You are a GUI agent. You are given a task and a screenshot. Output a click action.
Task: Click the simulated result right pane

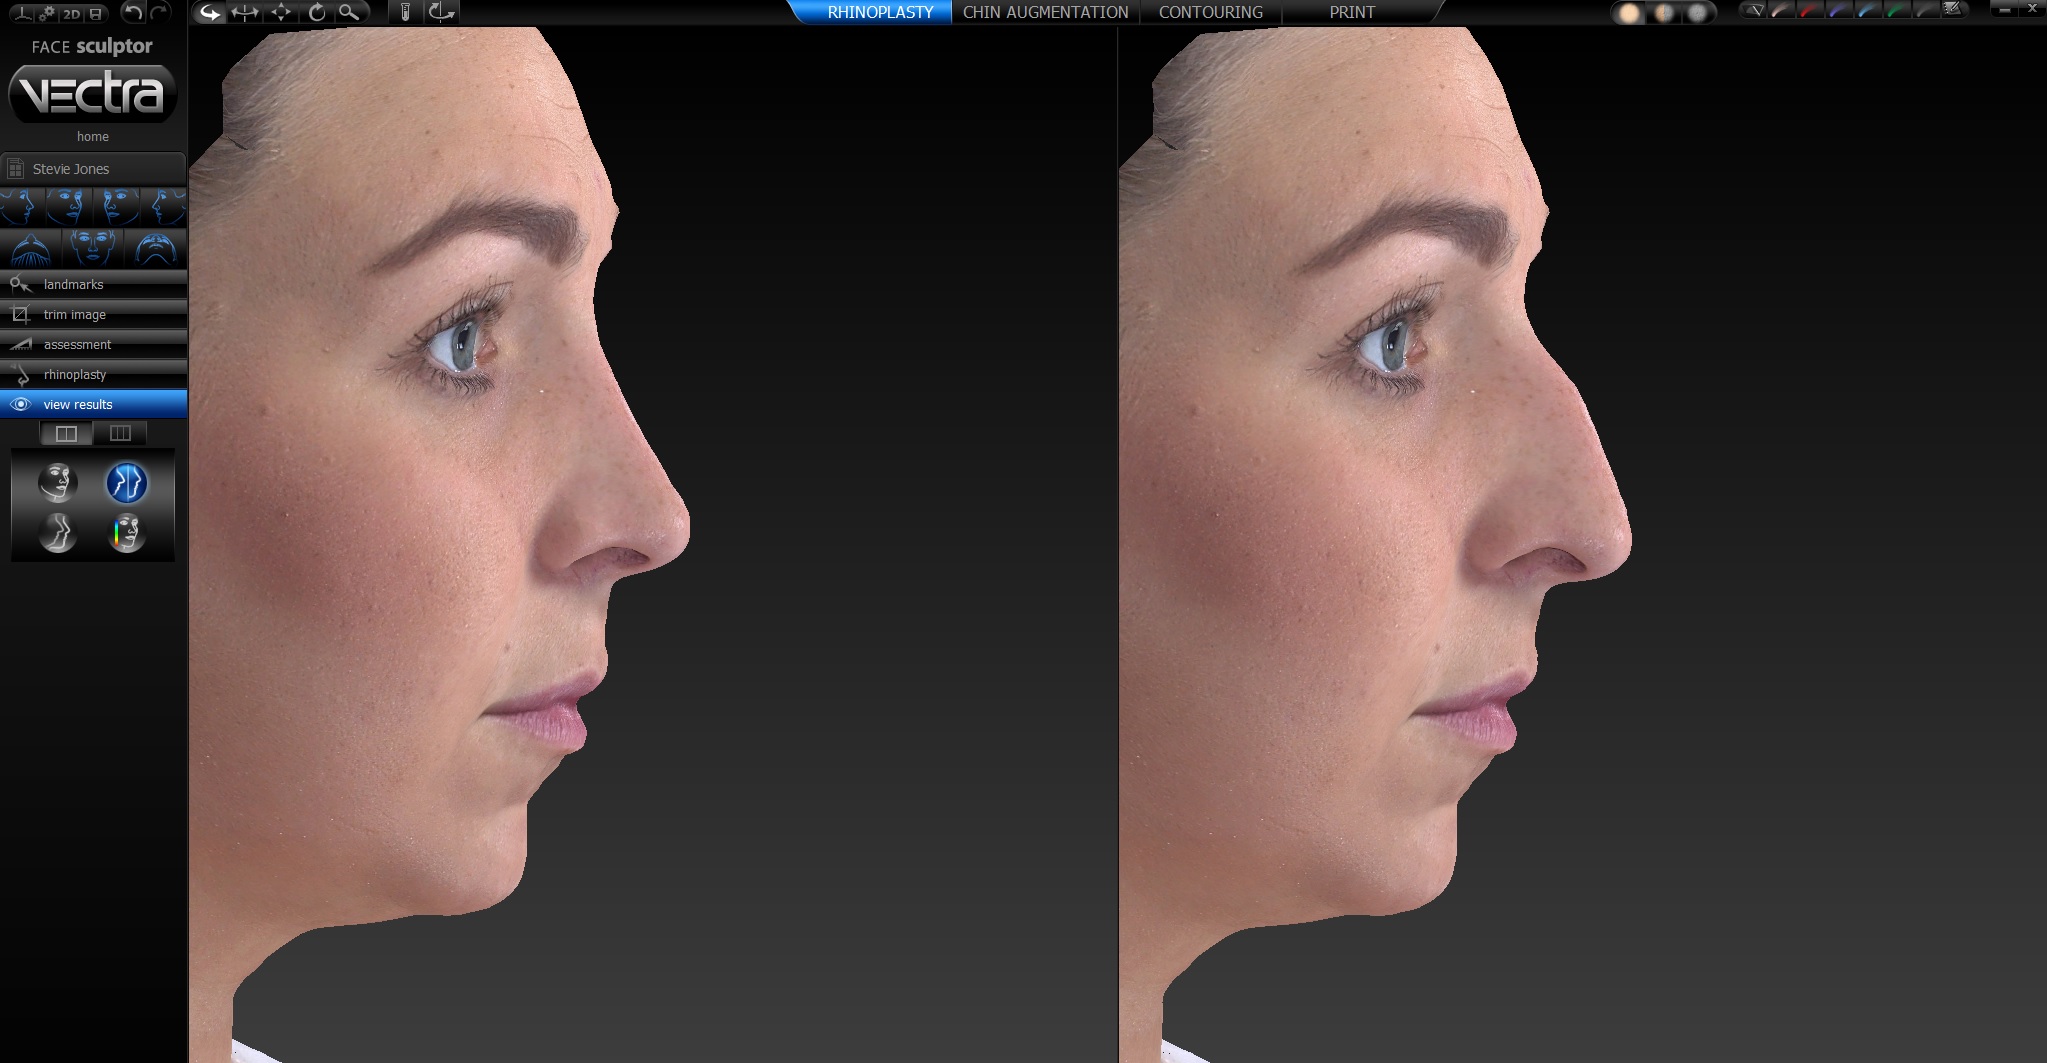(x=1582, y=544)
